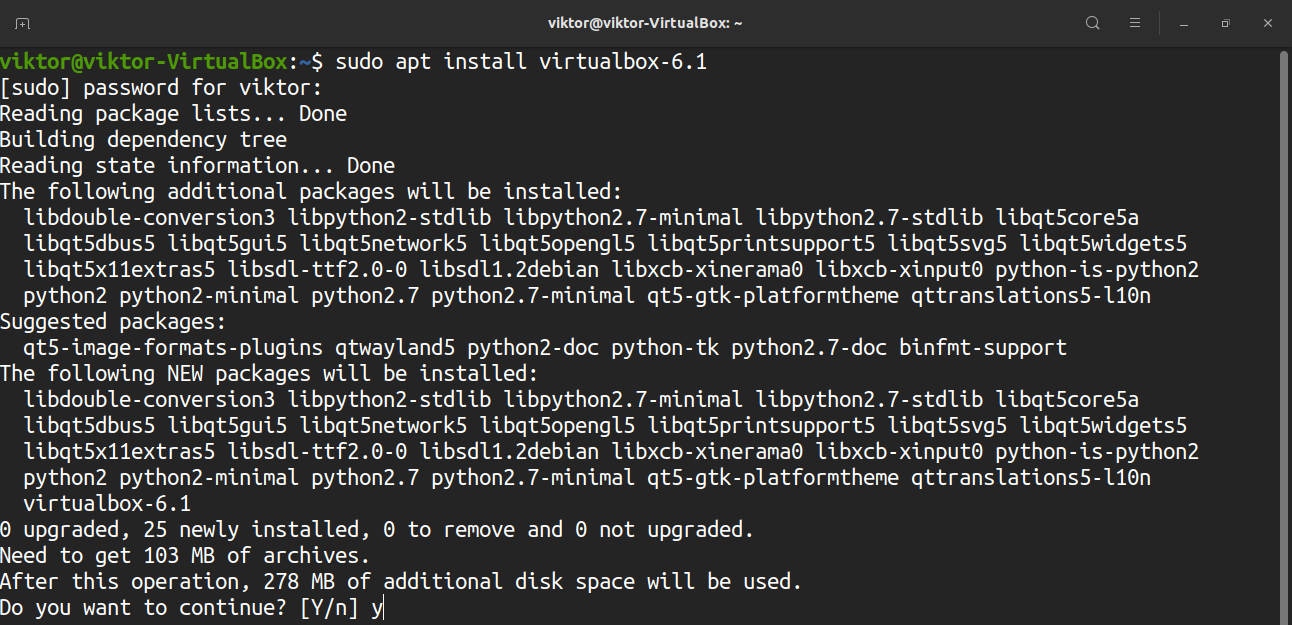The height and width of the screenshot is (625, 1292).
Task: Click qt5-image-formats-plugins in suggested packages
Action: [173, 348]
